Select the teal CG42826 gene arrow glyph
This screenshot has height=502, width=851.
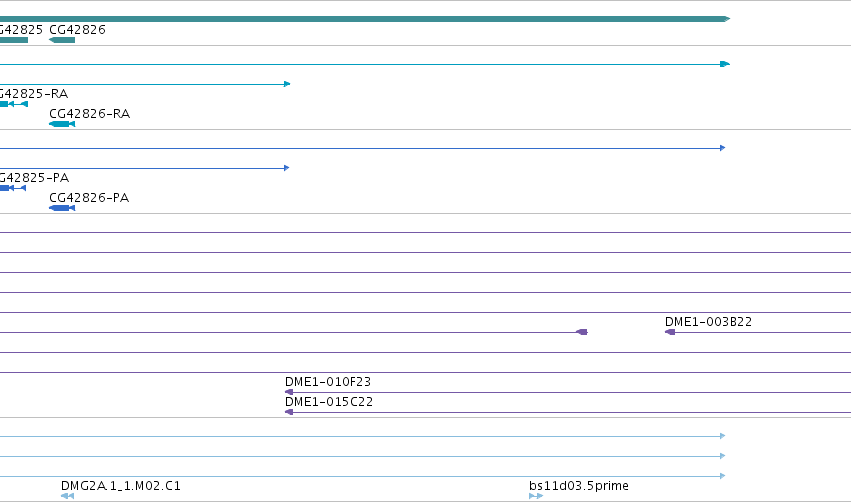62,40
